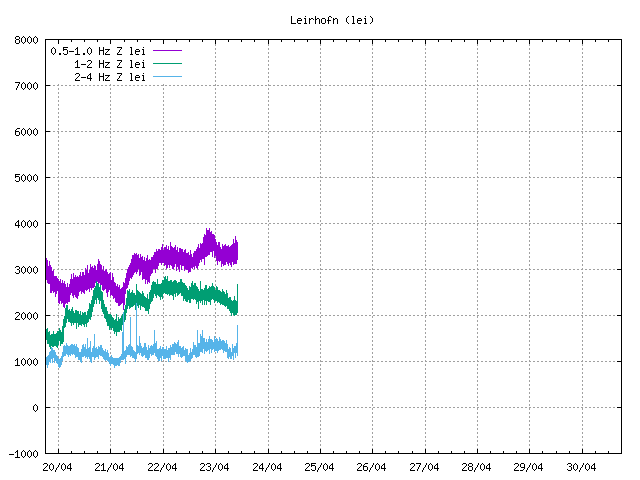640x480 pixels.
Task: Click the green legend line sample
Action: 167,64
